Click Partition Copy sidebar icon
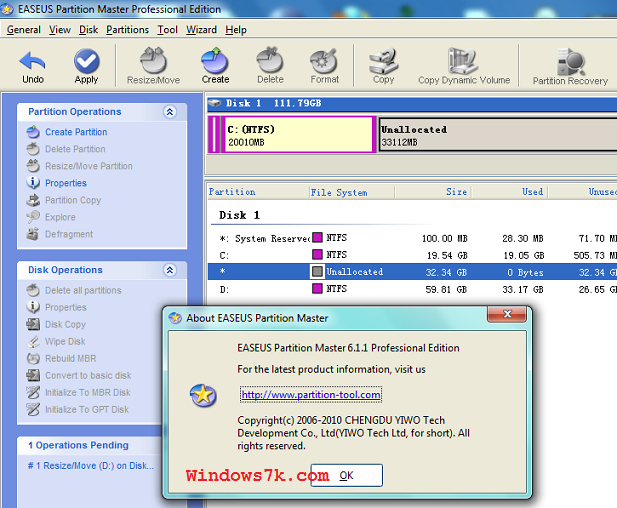617x508 pixels. 33,200
